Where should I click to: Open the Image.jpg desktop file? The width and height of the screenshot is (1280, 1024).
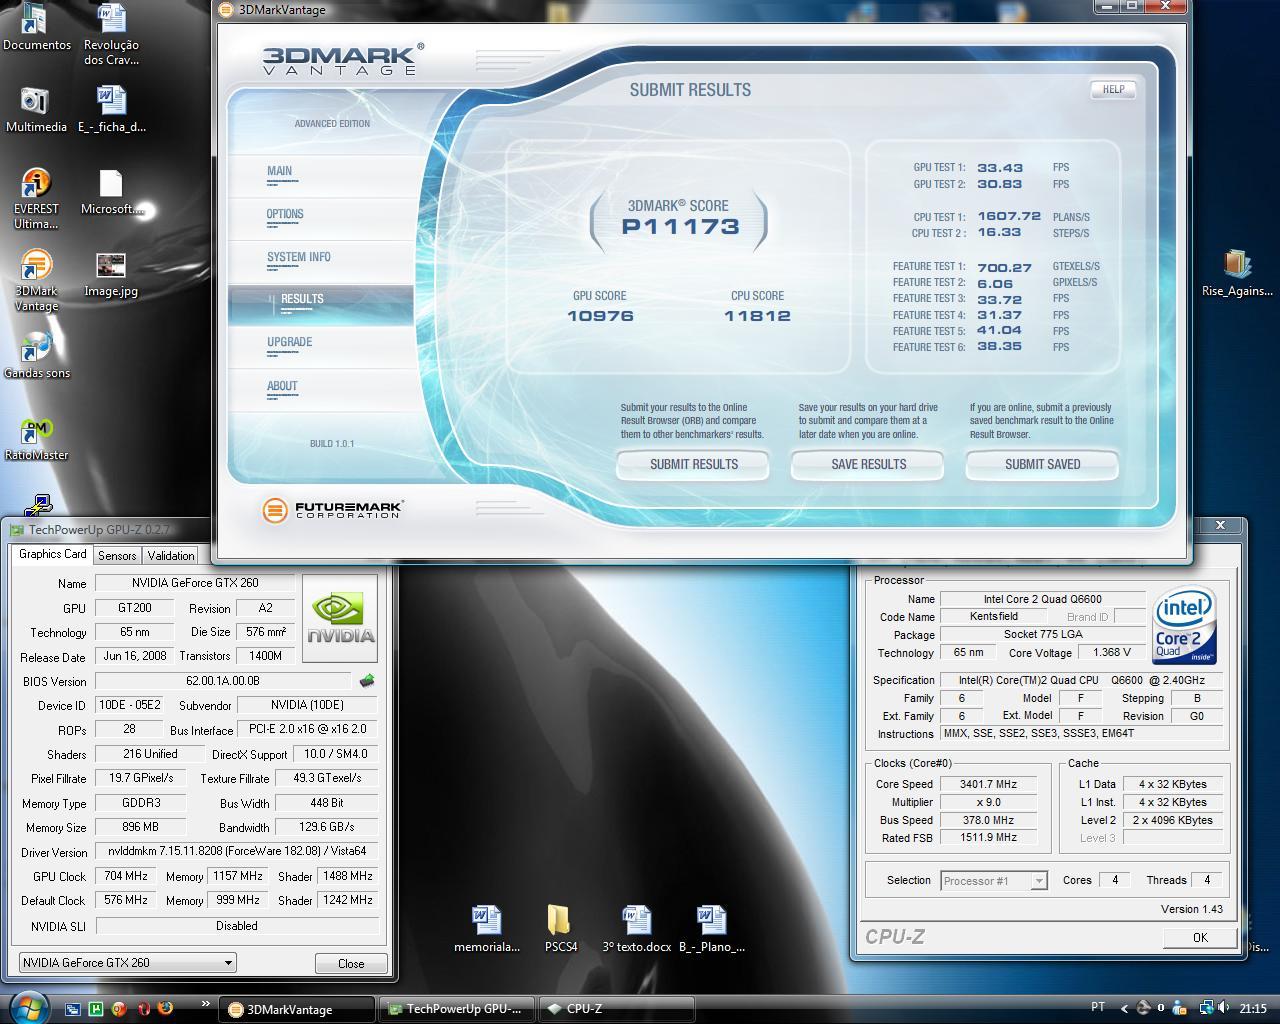tap(111, 274)
